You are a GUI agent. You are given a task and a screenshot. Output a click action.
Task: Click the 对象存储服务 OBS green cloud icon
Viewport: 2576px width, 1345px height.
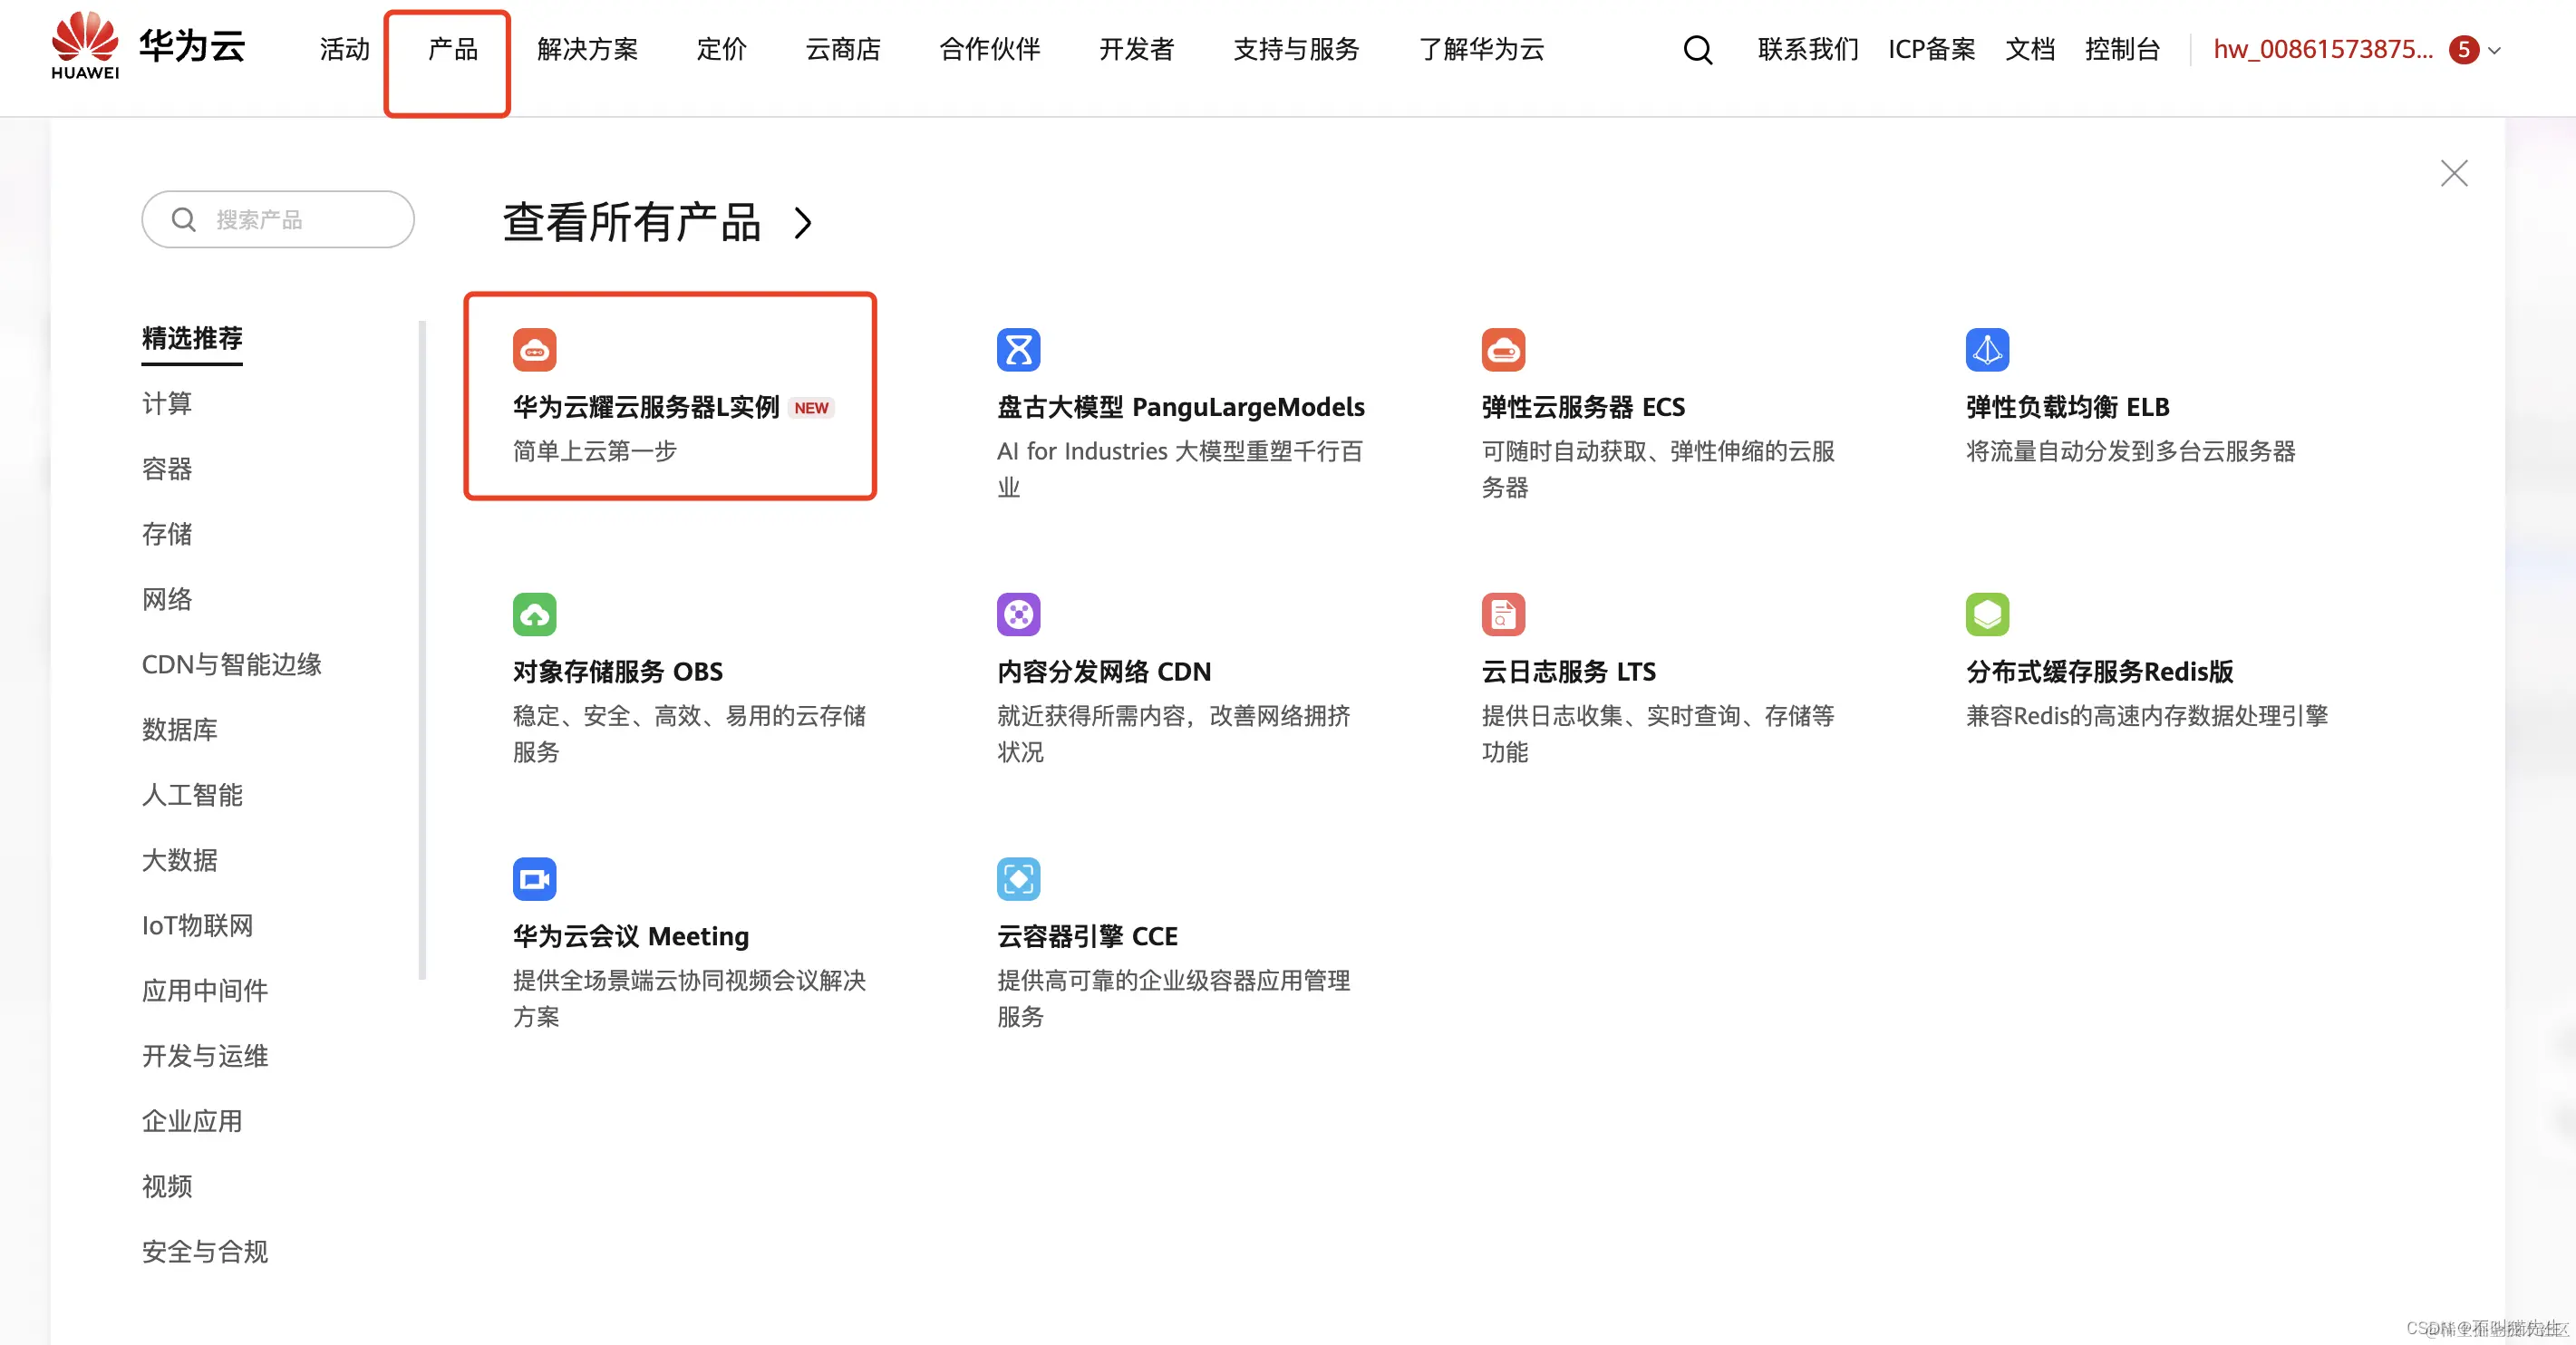pyautogui.click(x=535, y=614)
